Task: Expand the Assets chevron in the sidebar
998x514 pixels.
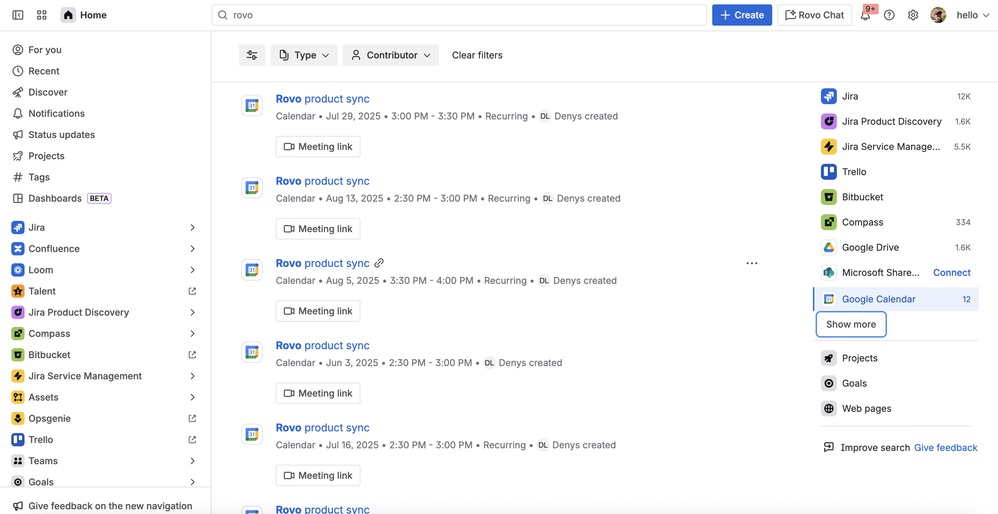Action: (192, 397)
